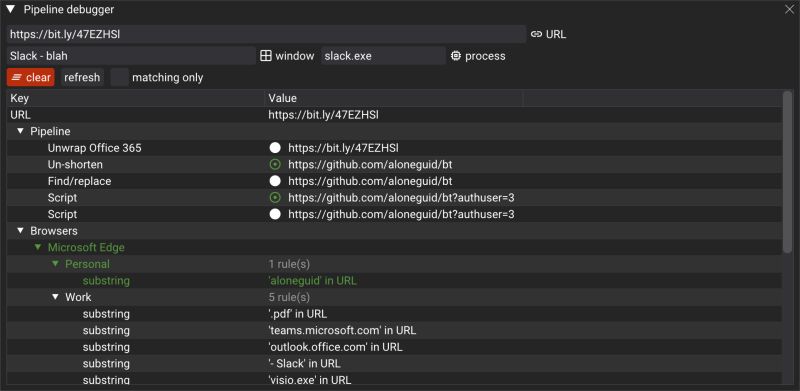The height and width of the screenshot is (391, 800).
Task: Select the Unwrap Office 365 row
Action: [394, 148]
